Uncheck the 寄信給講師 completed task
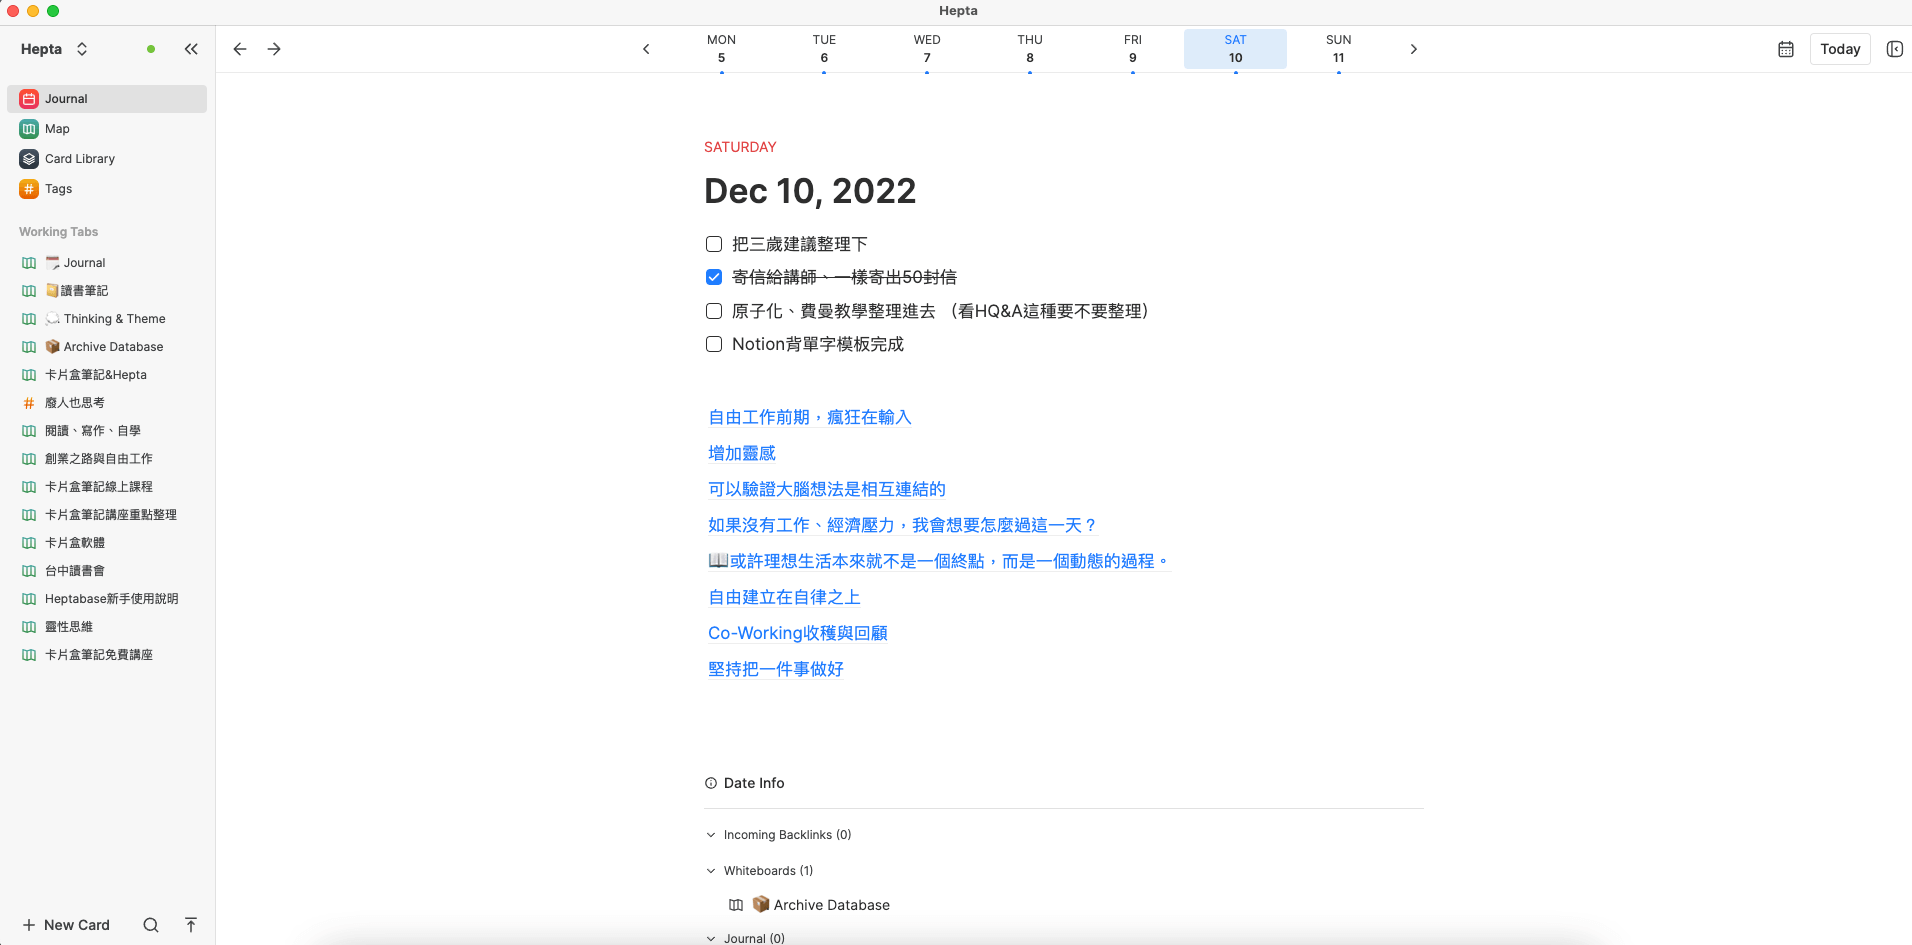 point(713,277)
